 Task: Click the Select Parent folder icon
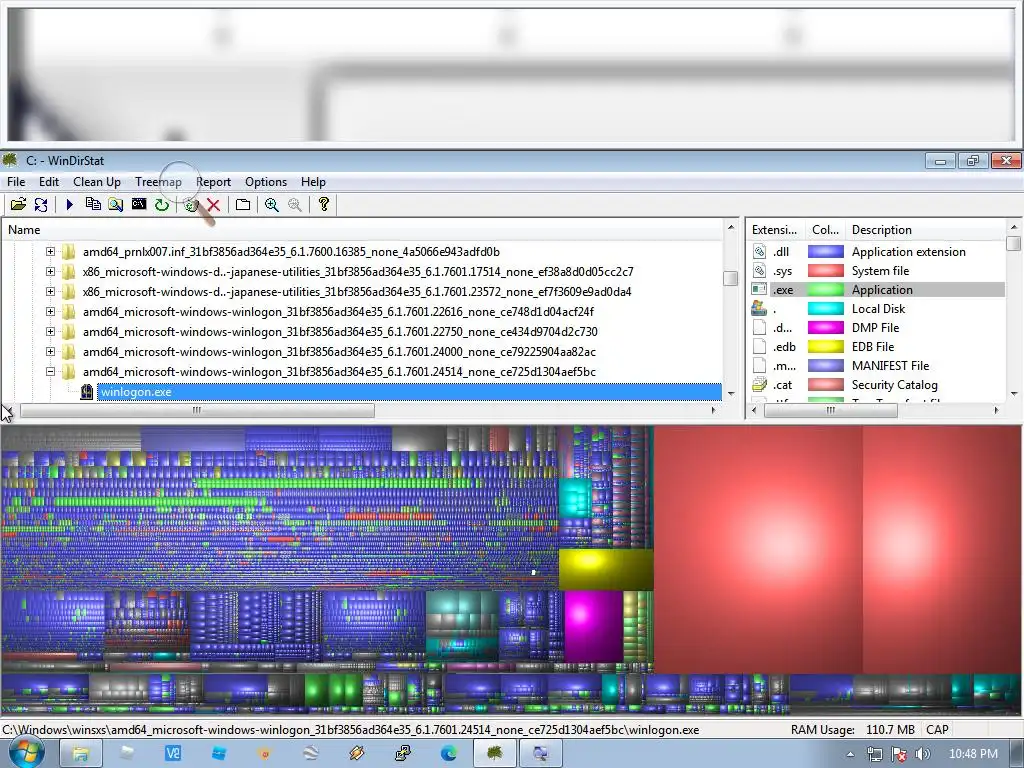243,204
